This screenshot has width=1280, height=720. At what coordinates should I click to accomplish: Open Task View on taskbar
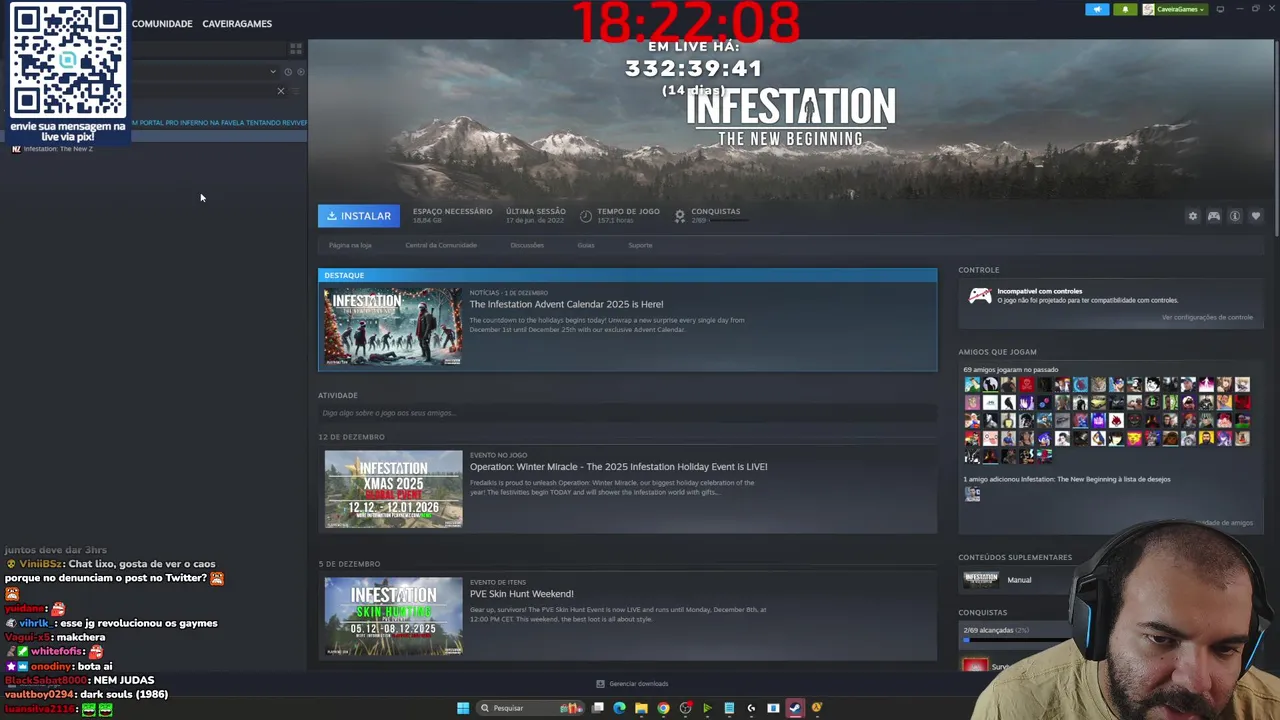598,708
